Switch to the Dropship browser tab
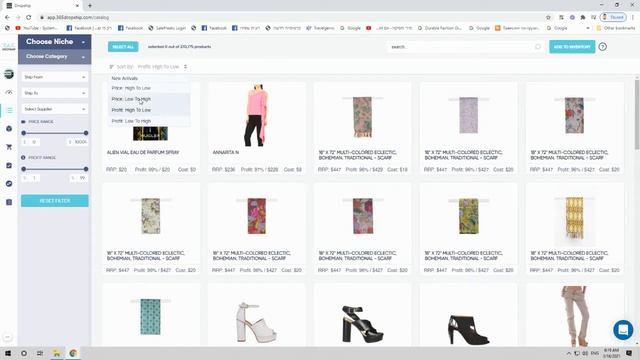The image size is (640, 360). 41,6
